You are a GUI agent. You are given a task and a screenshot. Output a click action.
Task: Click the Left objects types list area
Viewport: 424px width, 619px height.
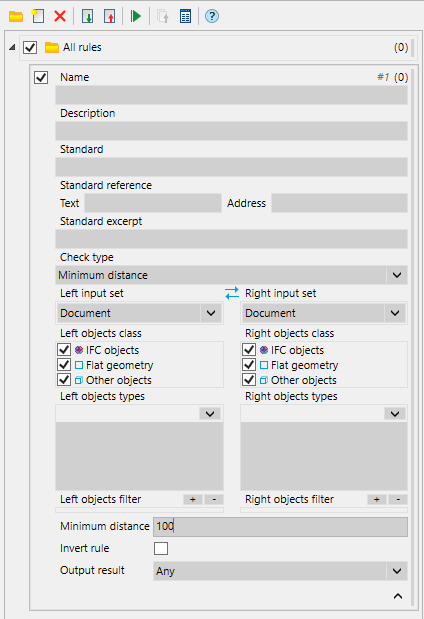coord(139,456)
